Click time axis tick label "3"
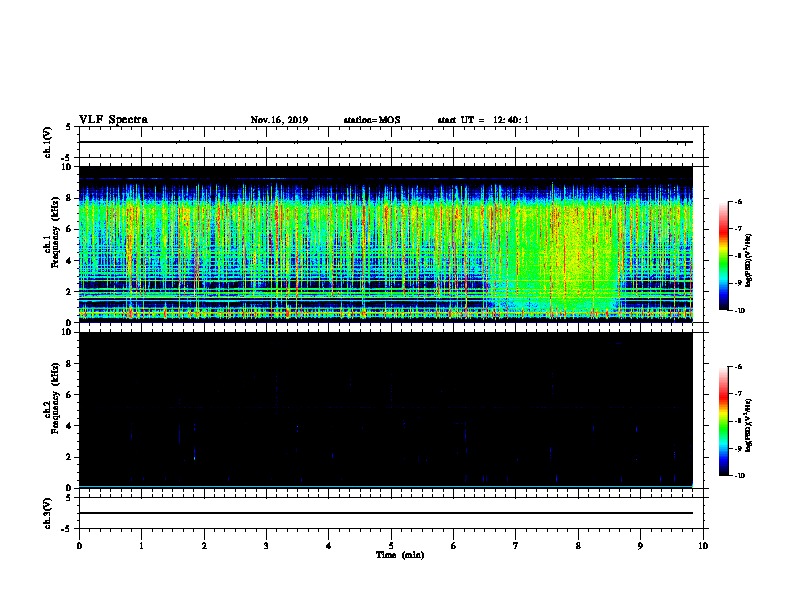The image size is (792, 612). coord(266,546)
